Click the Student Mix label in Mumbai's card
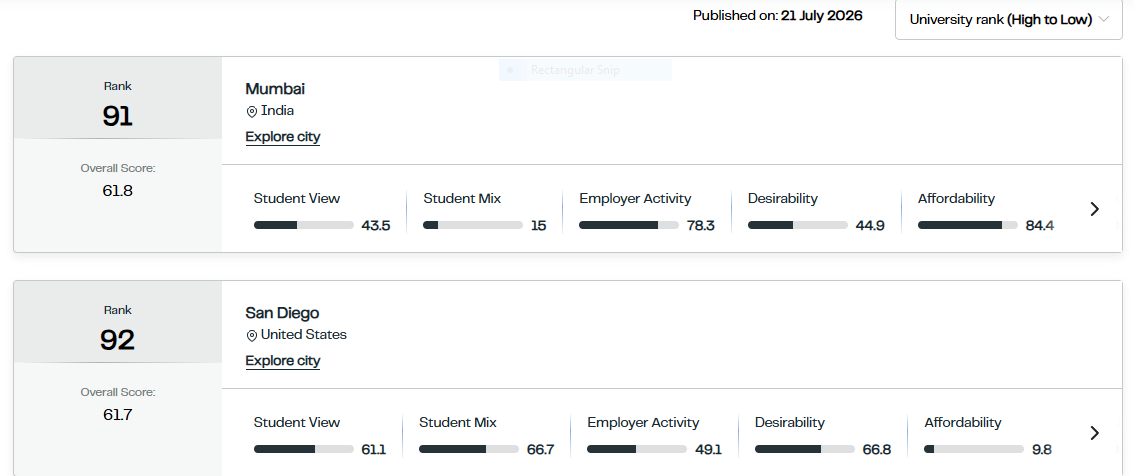1134x476 pixels. coord(462,198)
